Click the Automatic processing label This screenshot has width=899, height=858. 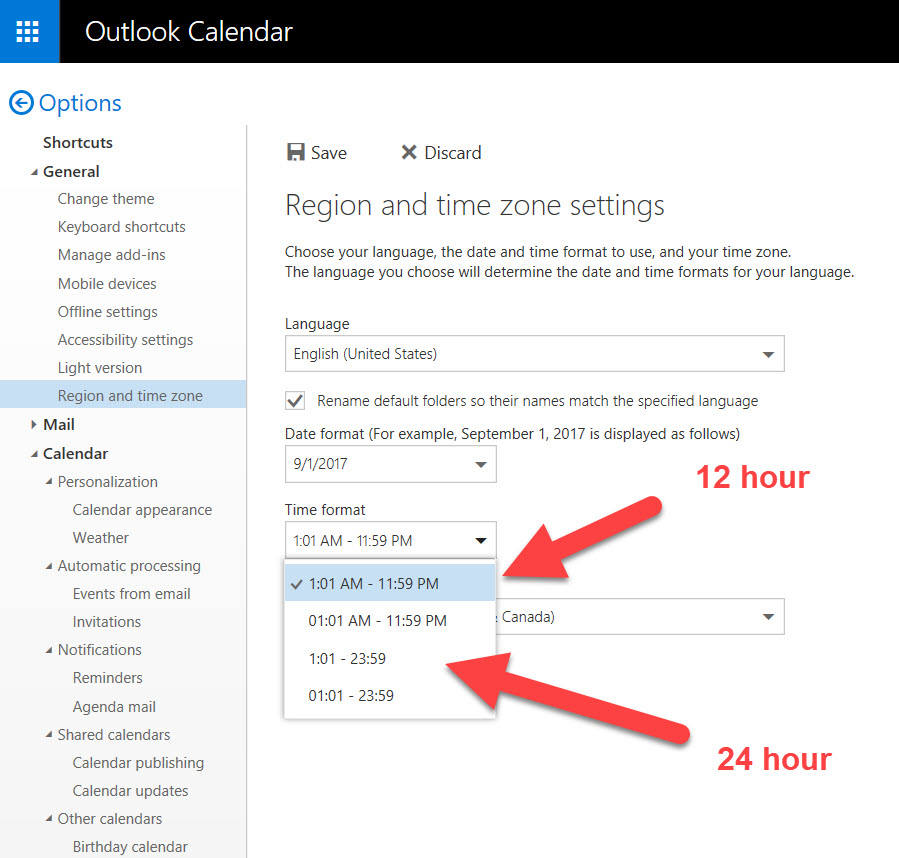coord(129,566)
